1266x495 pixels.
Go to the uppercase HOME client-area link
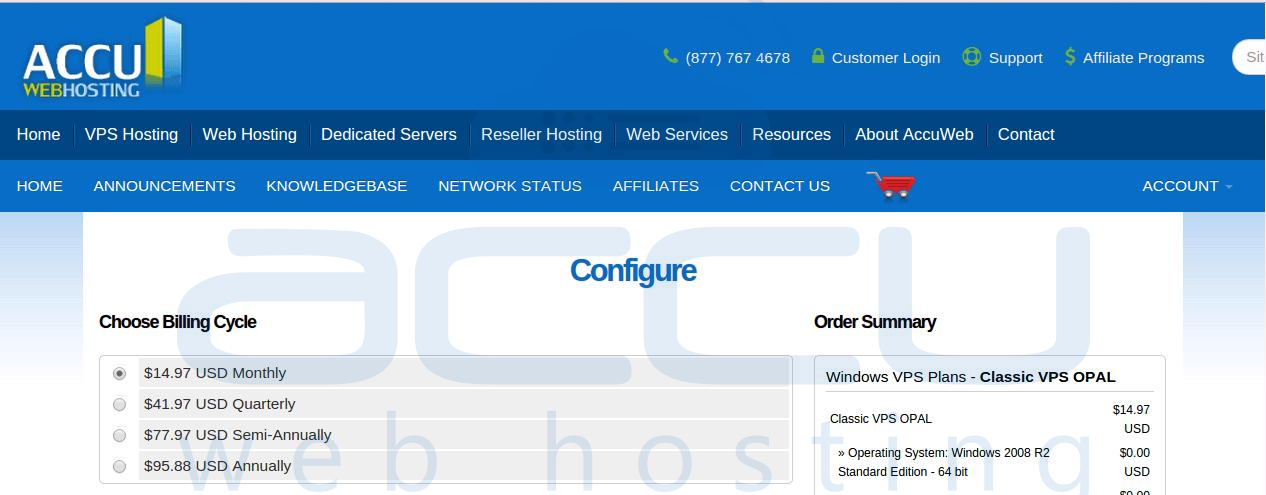pos(40,186)
